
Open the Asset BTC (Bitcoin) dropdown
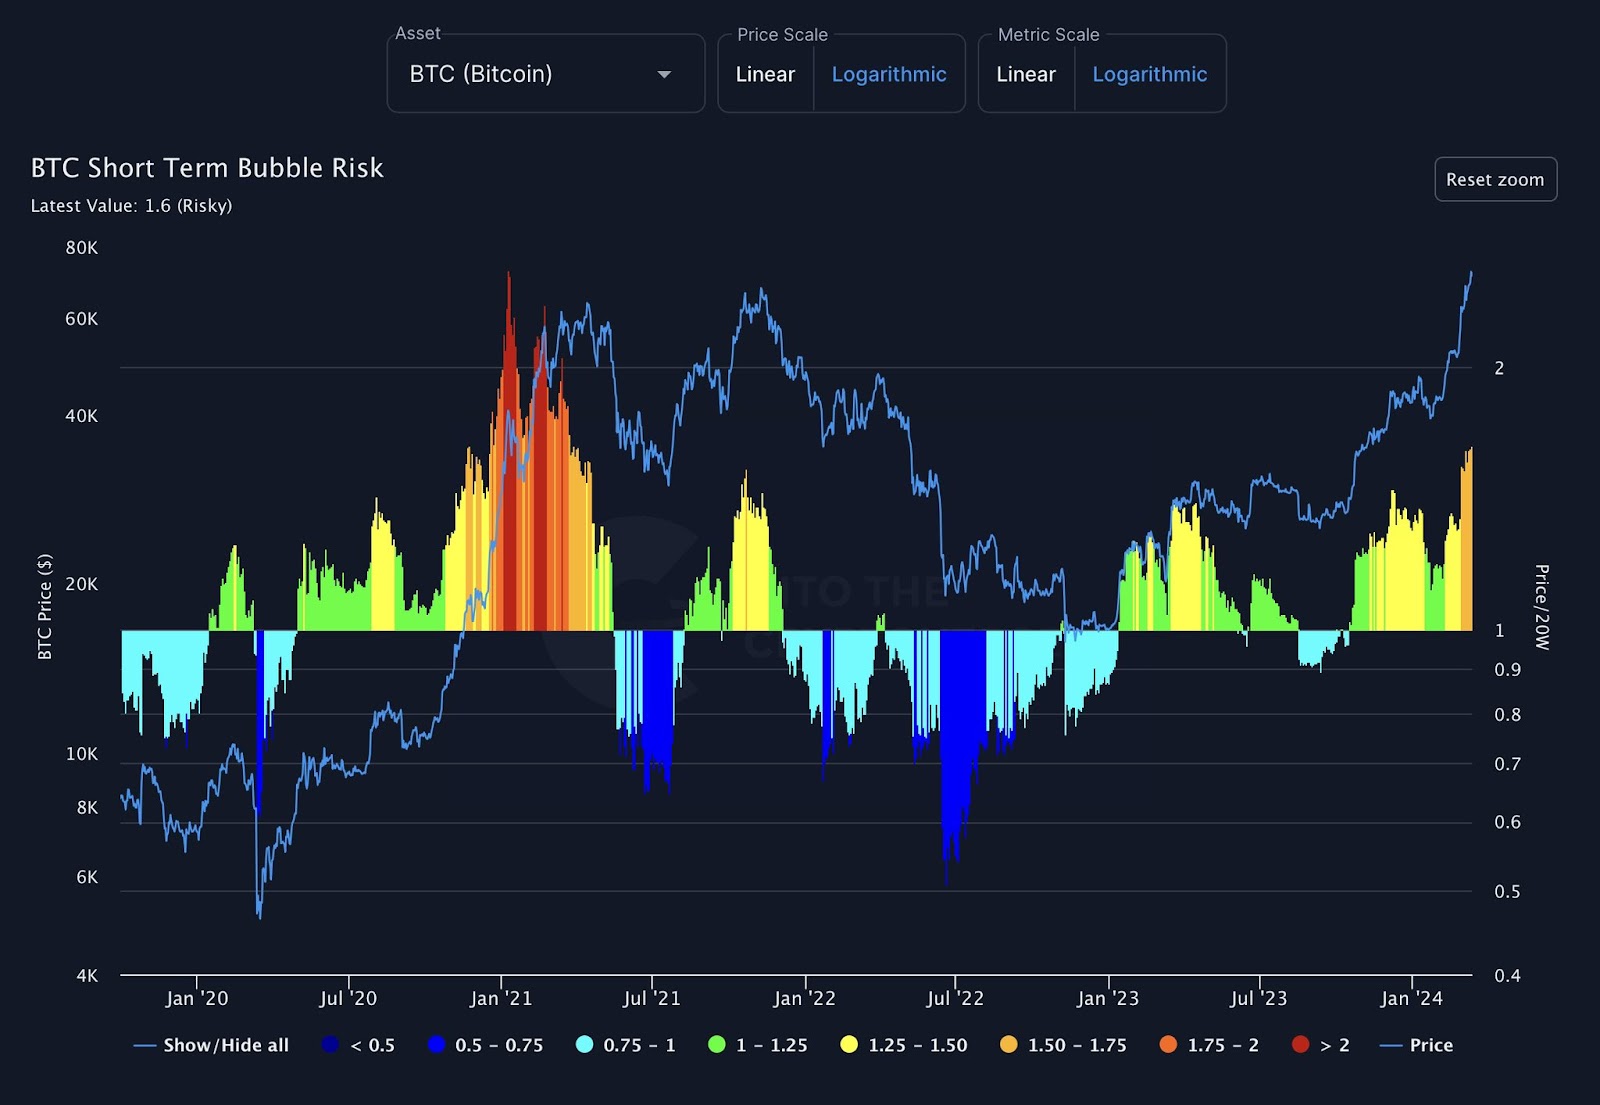tap(545, 74)
